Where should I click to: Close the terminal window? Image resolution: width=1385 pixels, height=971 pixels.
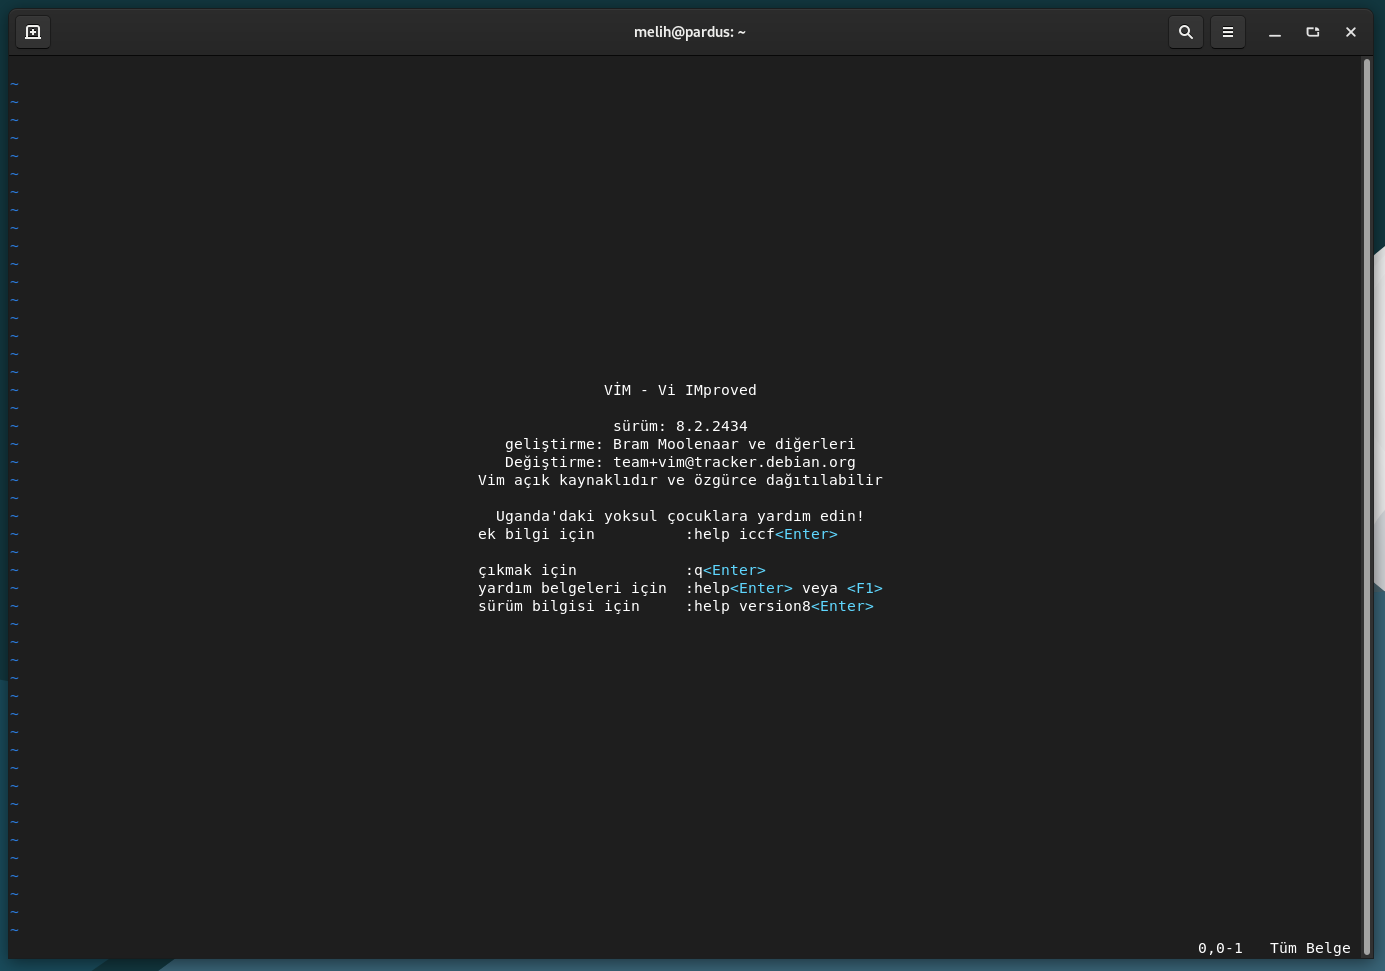(x=1350, y=32)
